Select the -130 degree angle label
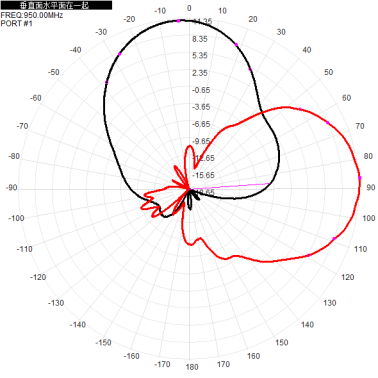Image resolution: width=378 pixels, height=378 pixels. (x=56, y=303)
